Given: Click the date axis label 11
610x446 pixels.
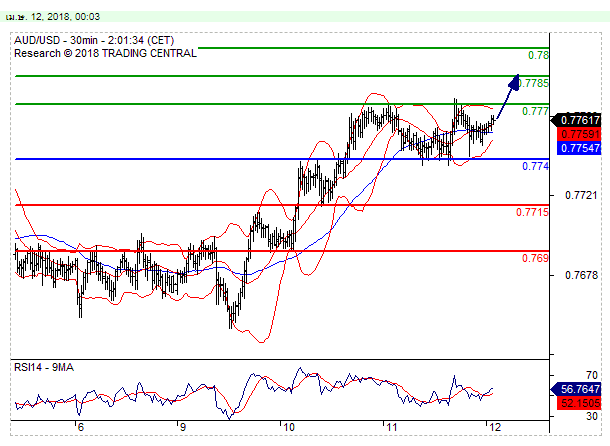Looking at the screenshot, I should (x=391, y=428).
